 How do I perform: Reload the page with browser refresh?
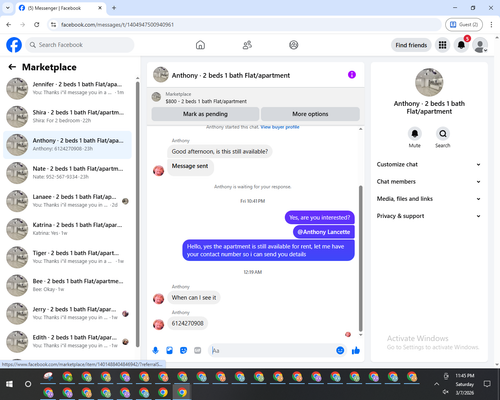click(x=37, y=25)
